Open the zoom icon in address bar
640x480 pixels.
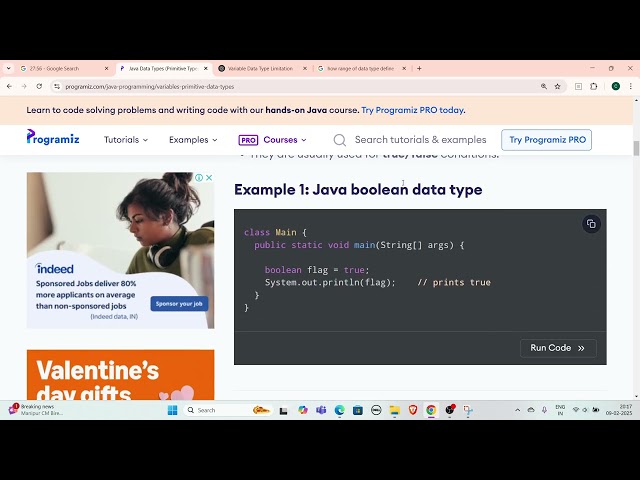544,87
